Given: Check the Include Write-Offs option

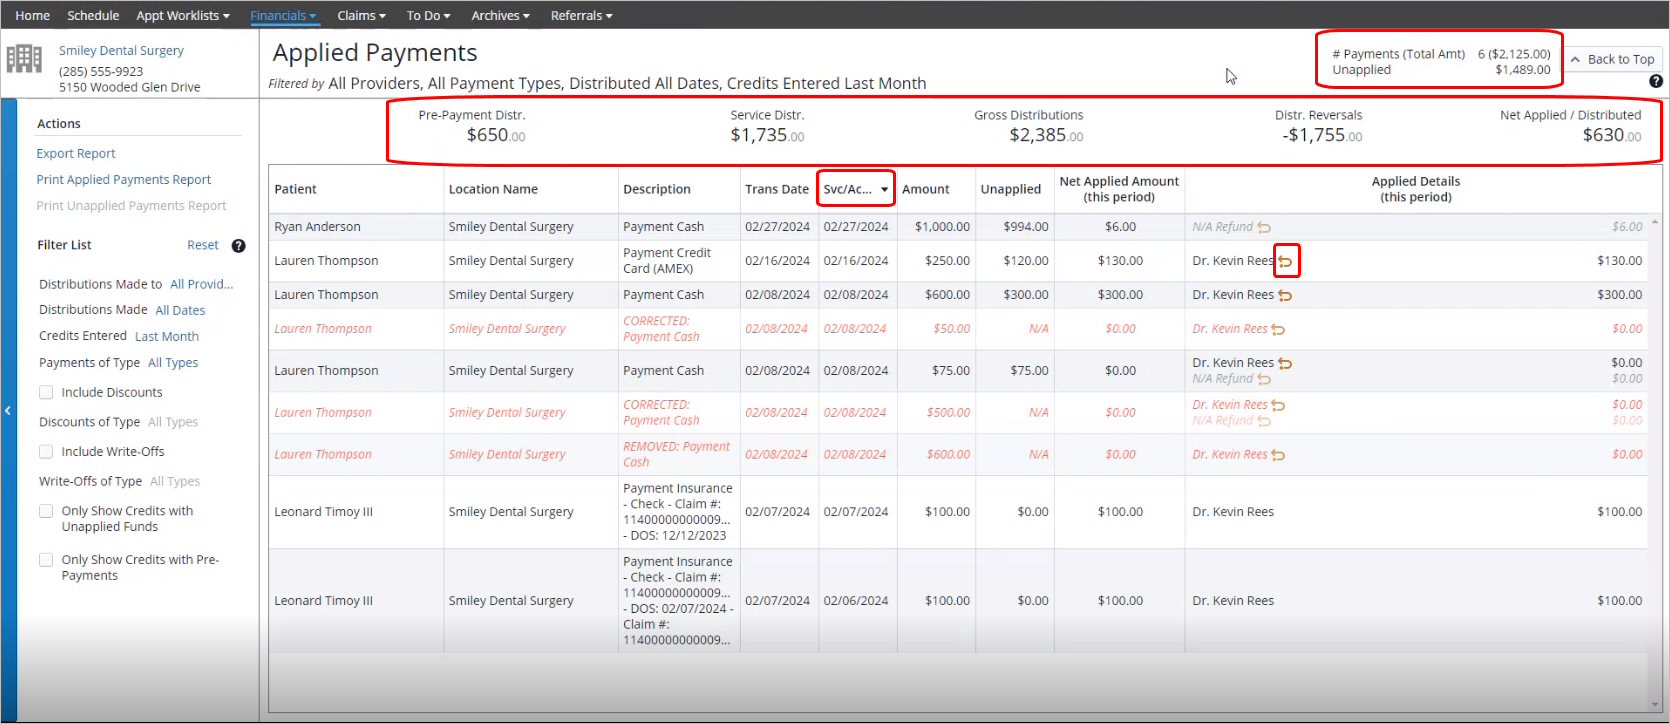Looking at the screenshot, I should click(46, 452).
